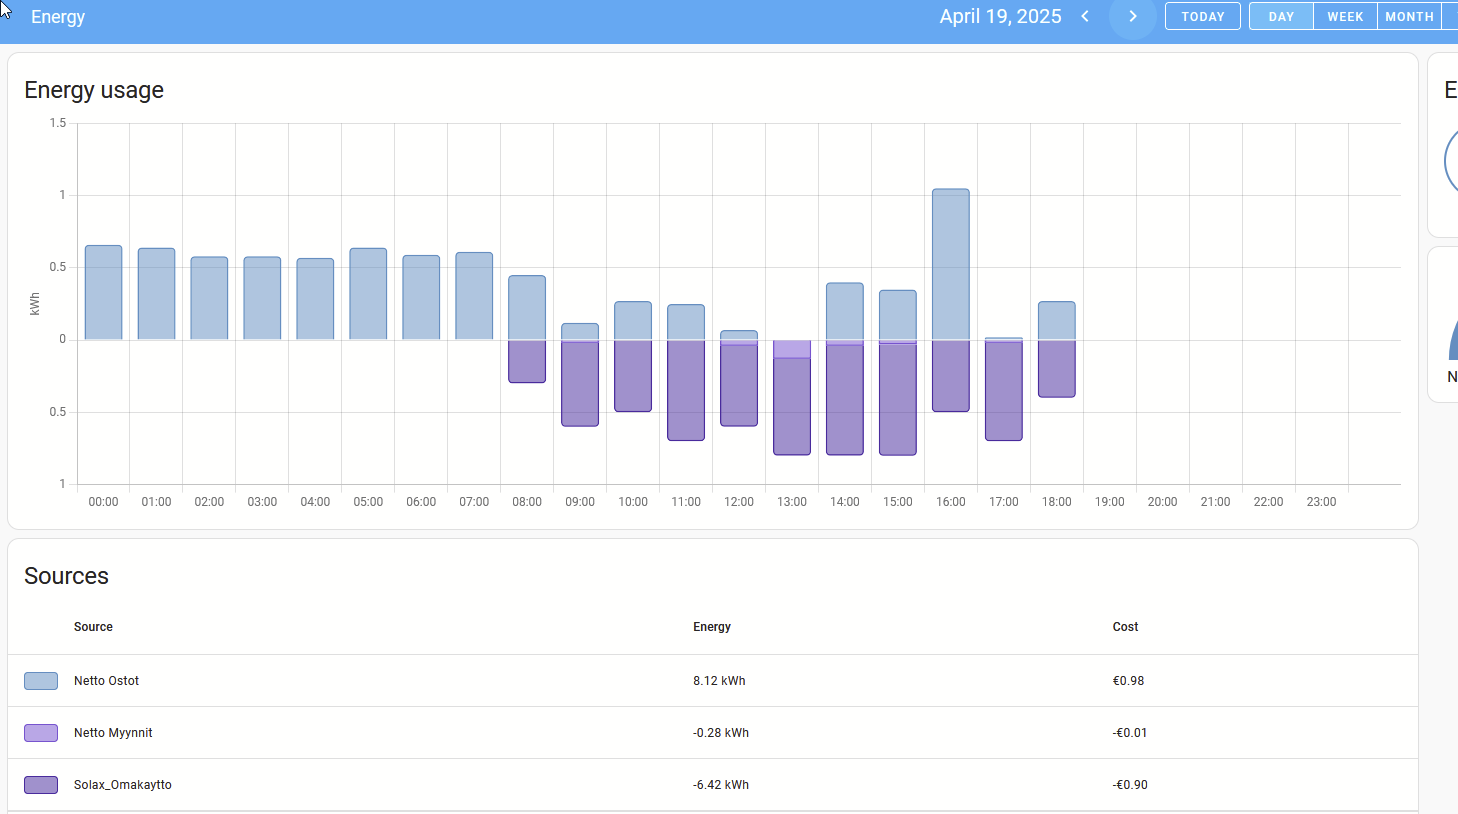This screenshot has width=1458, height=814.
Task: Click the Energy column header
Action: click(711, 627)
